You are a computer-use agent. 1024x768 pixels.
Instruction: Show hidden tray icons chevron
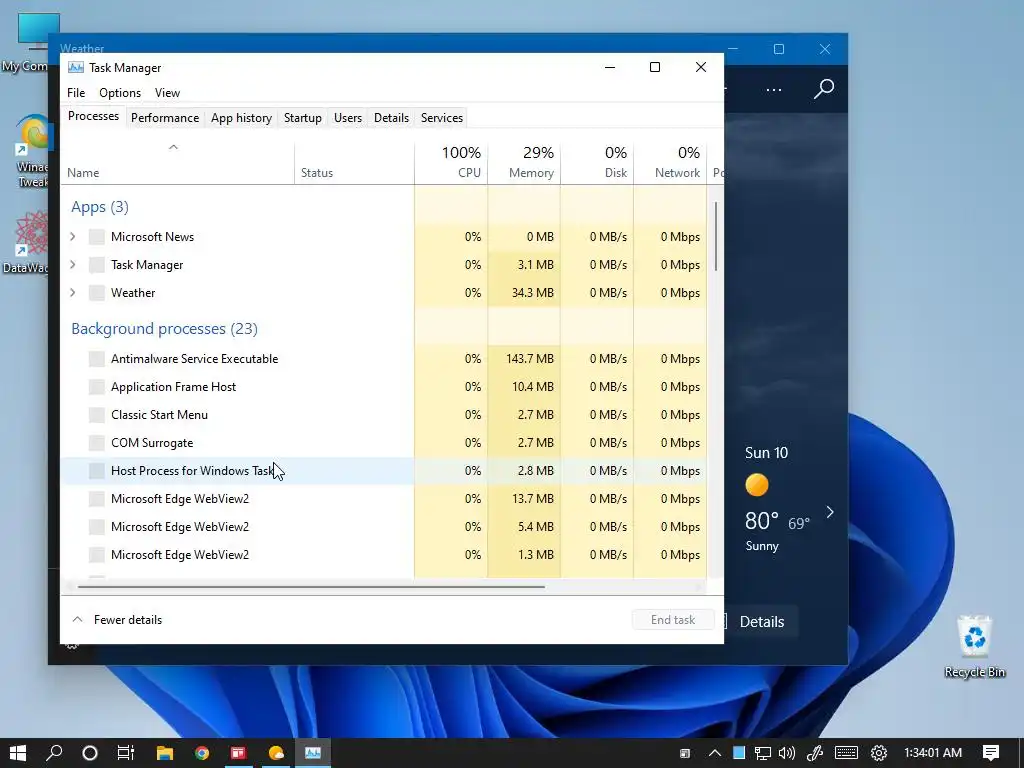point(714,753)
